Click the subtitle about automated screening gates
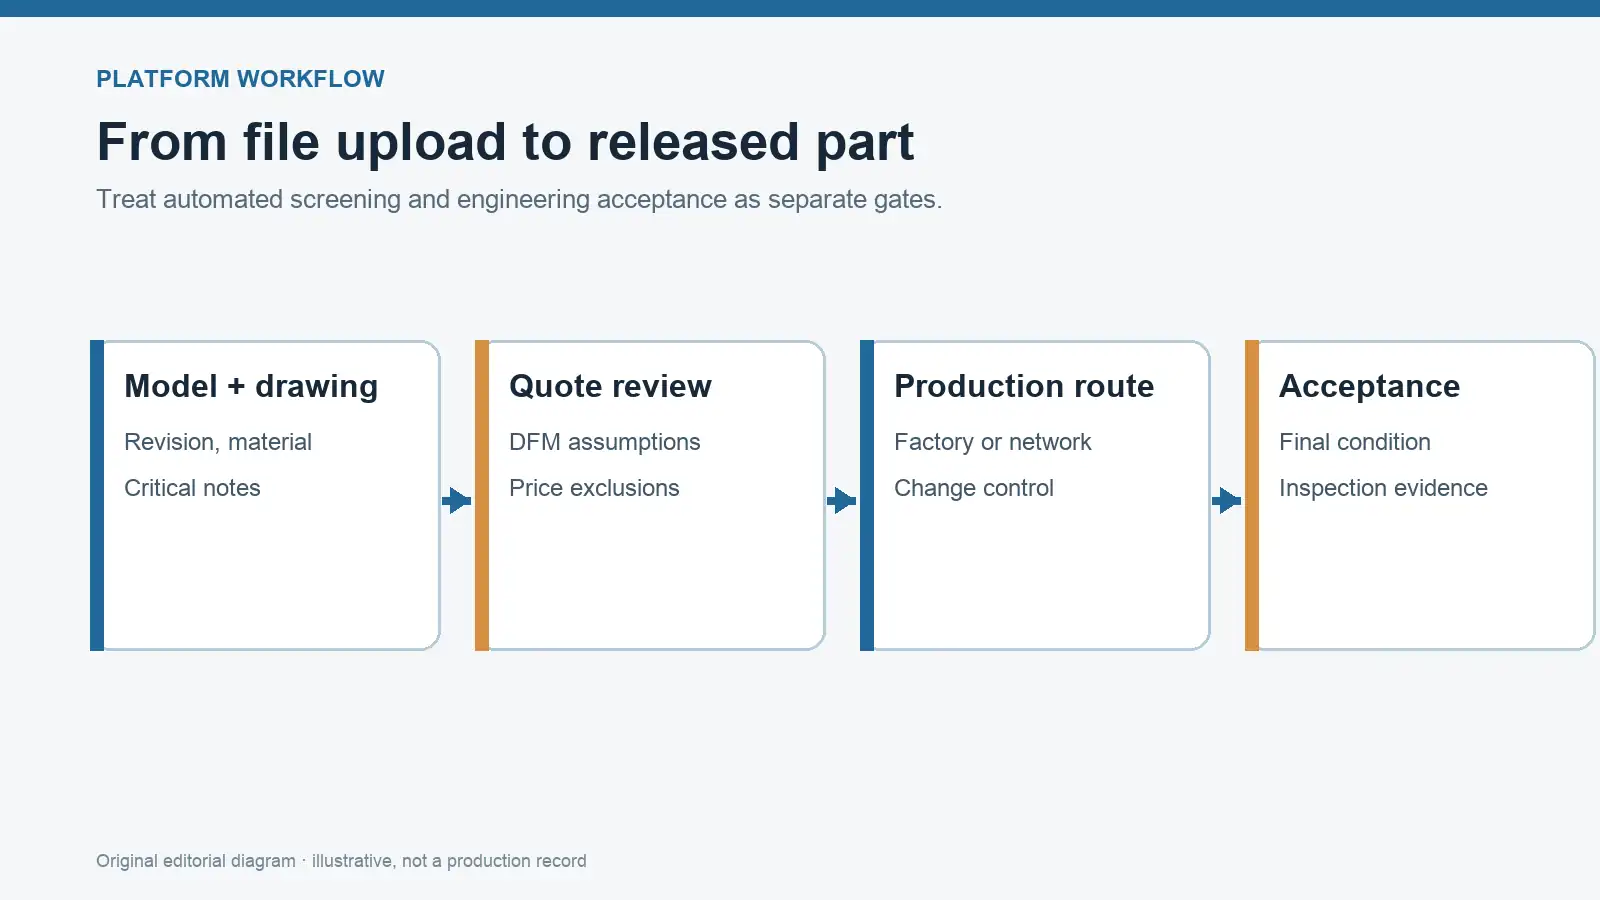The width and height of the screenshot is (1600, 900). (519, 199)
